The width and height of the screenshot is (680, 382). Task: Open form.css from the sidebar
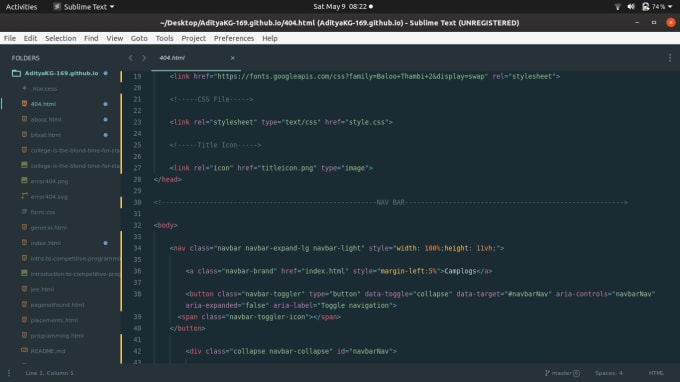point(42,212)
